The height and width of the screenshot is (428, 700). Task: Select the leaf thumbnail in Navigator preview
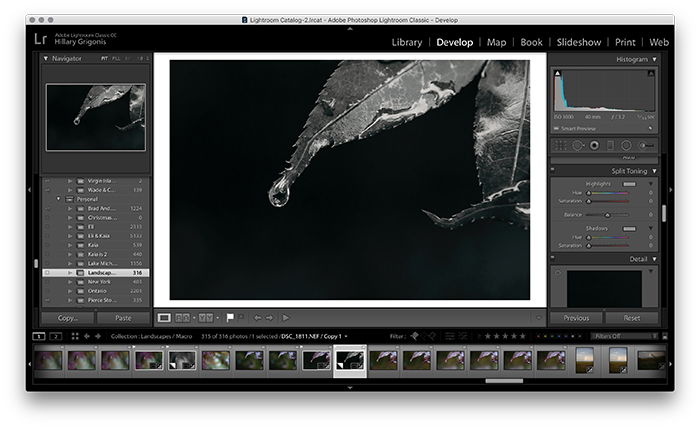pos(96,117)
